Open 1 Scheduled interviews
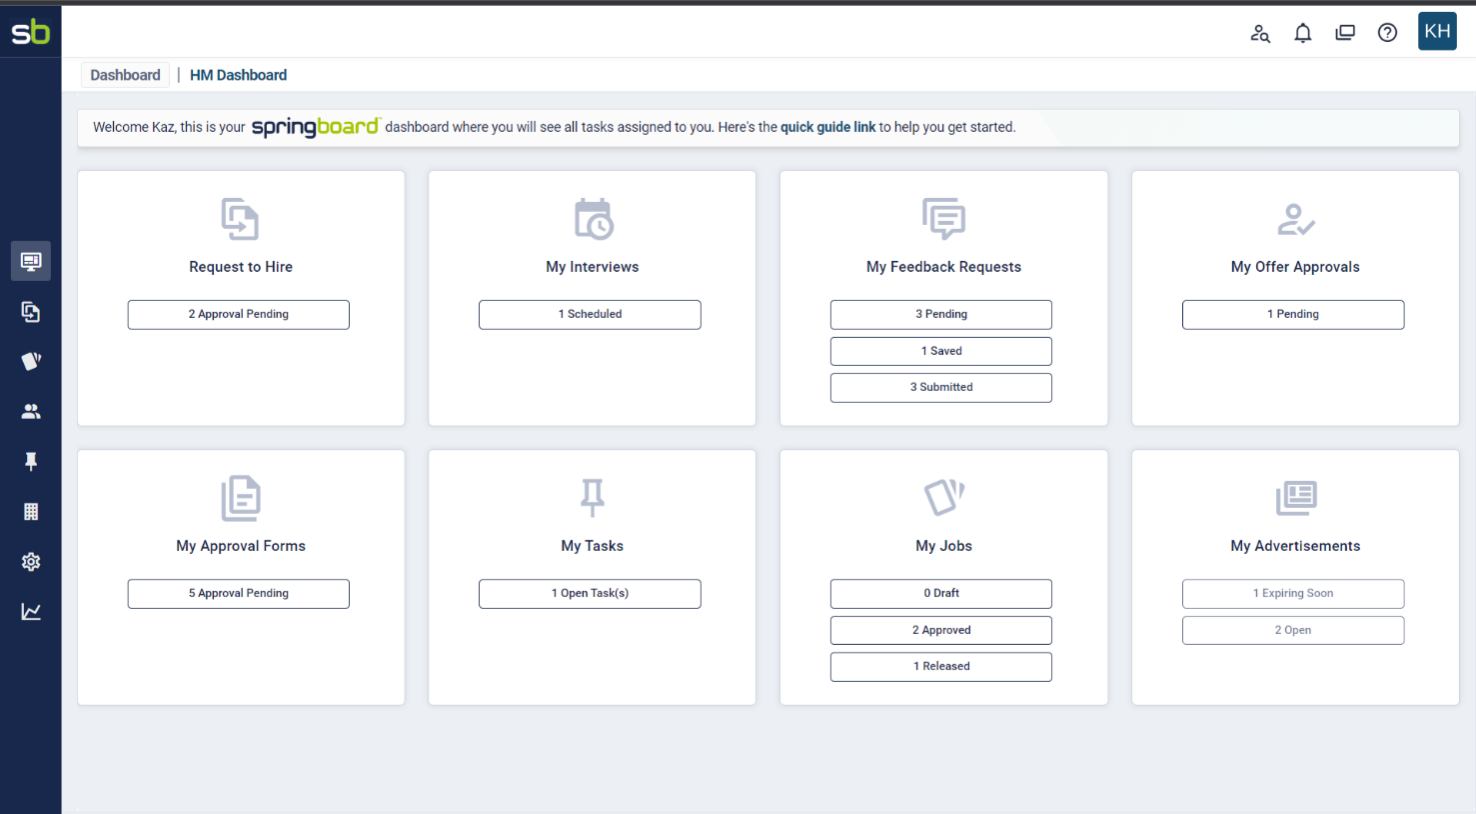 (590, 314)
